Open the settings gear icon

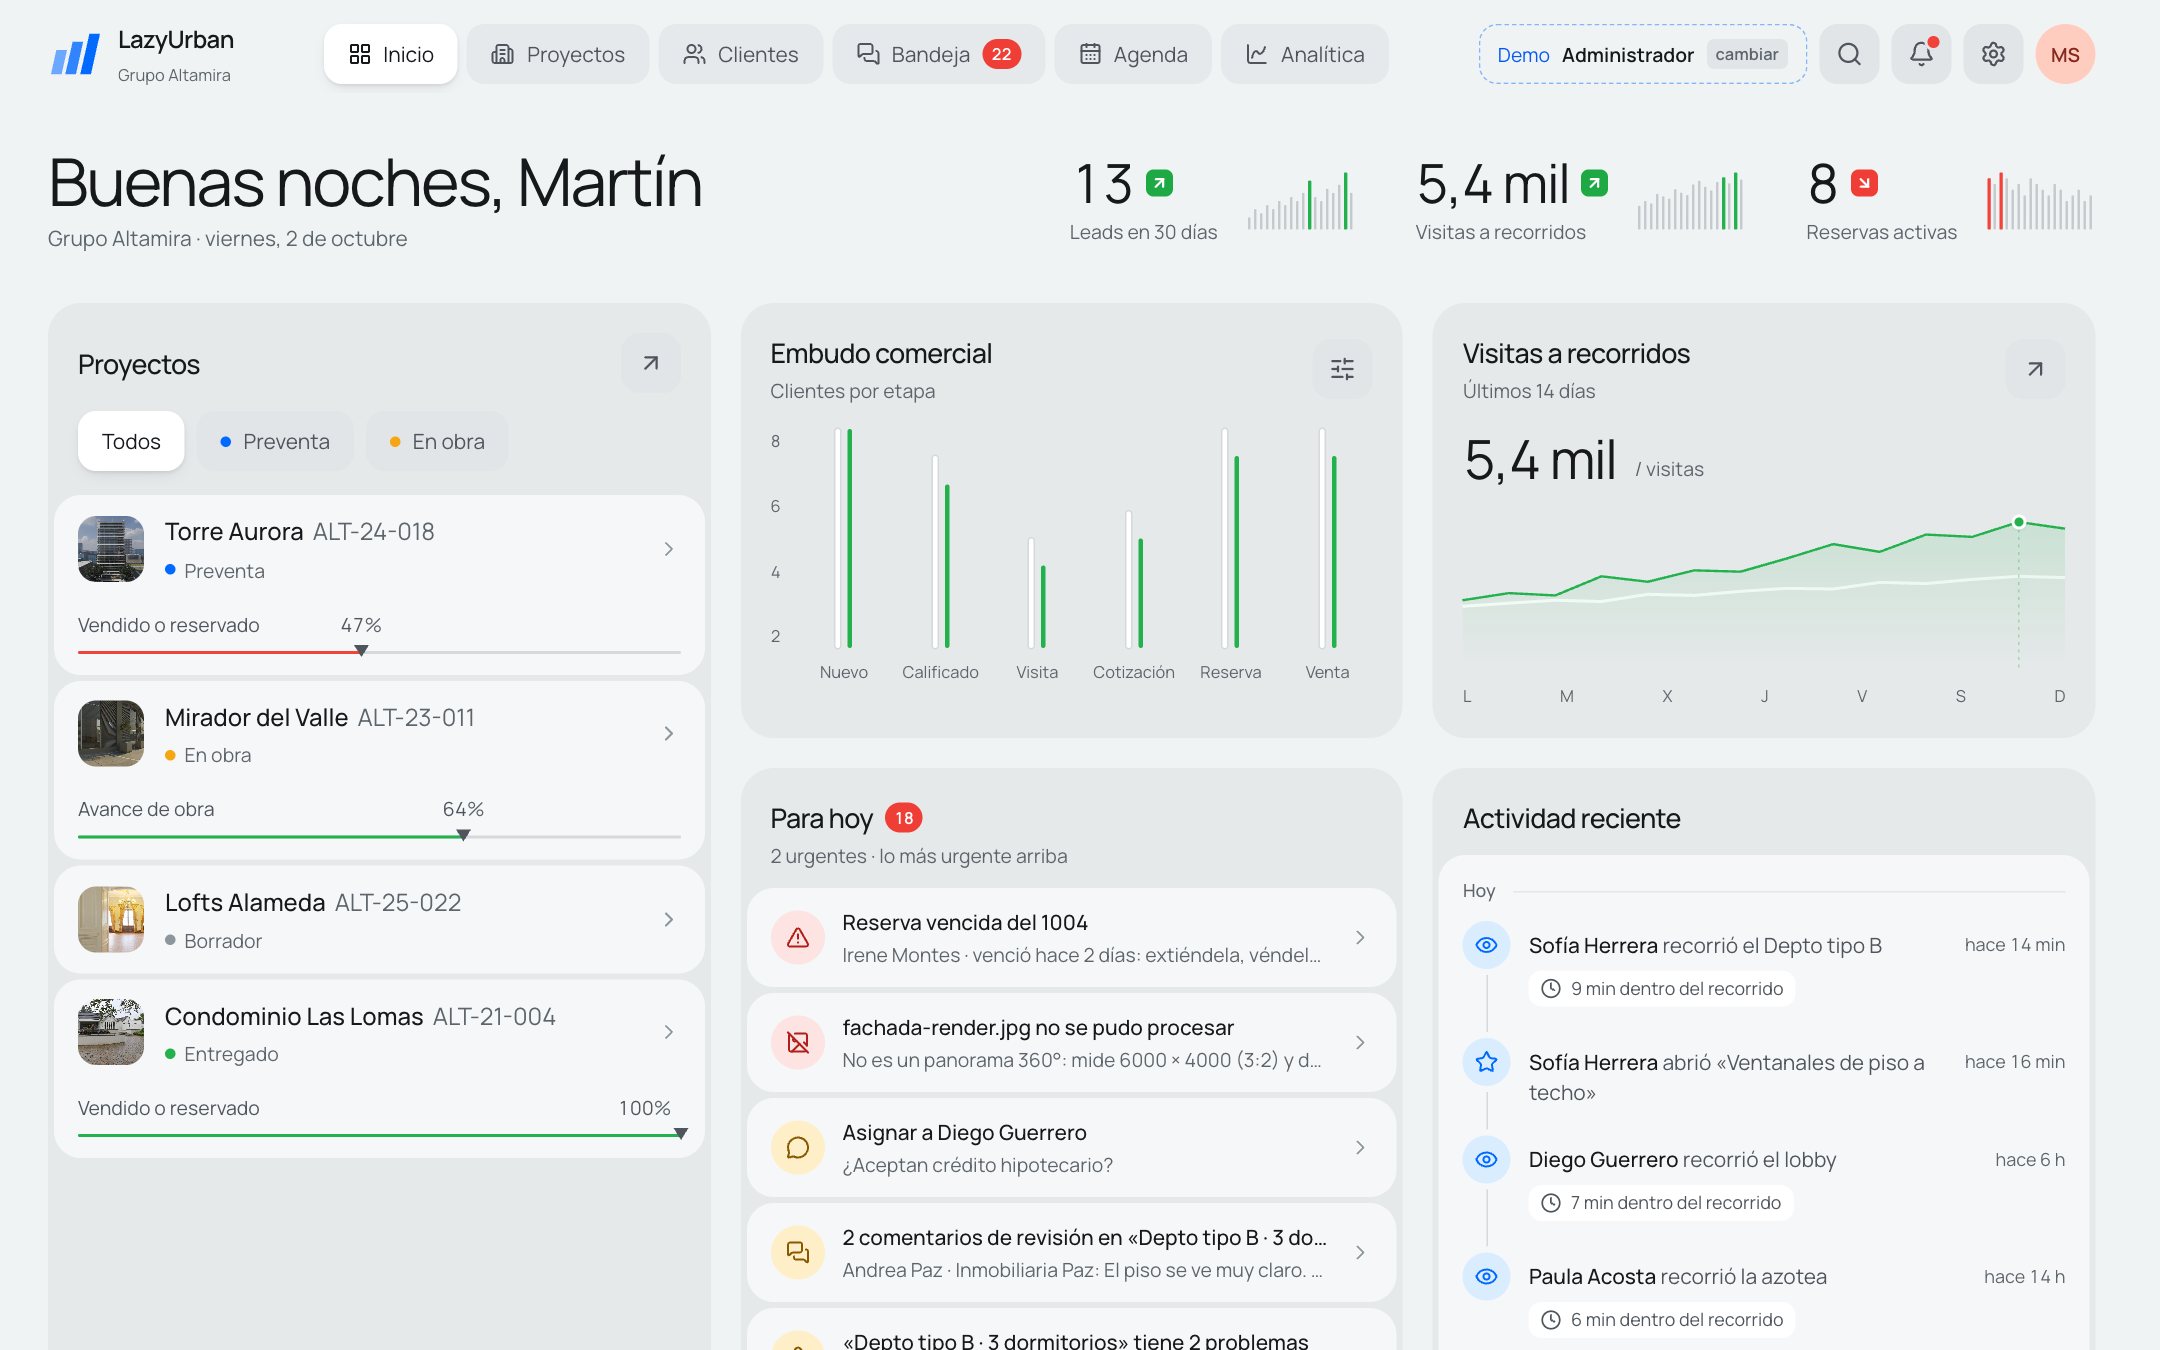1993,54
